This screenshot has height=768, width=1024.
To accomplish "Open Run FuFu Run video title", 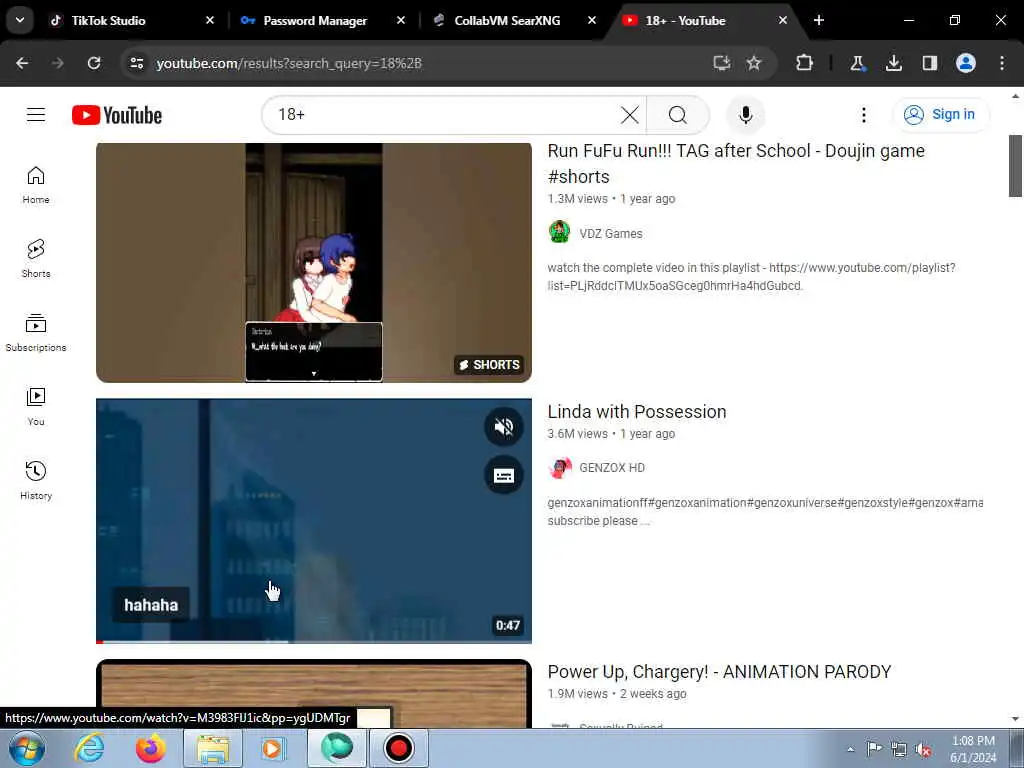I will pyautogui.click(x=736, y=163).
